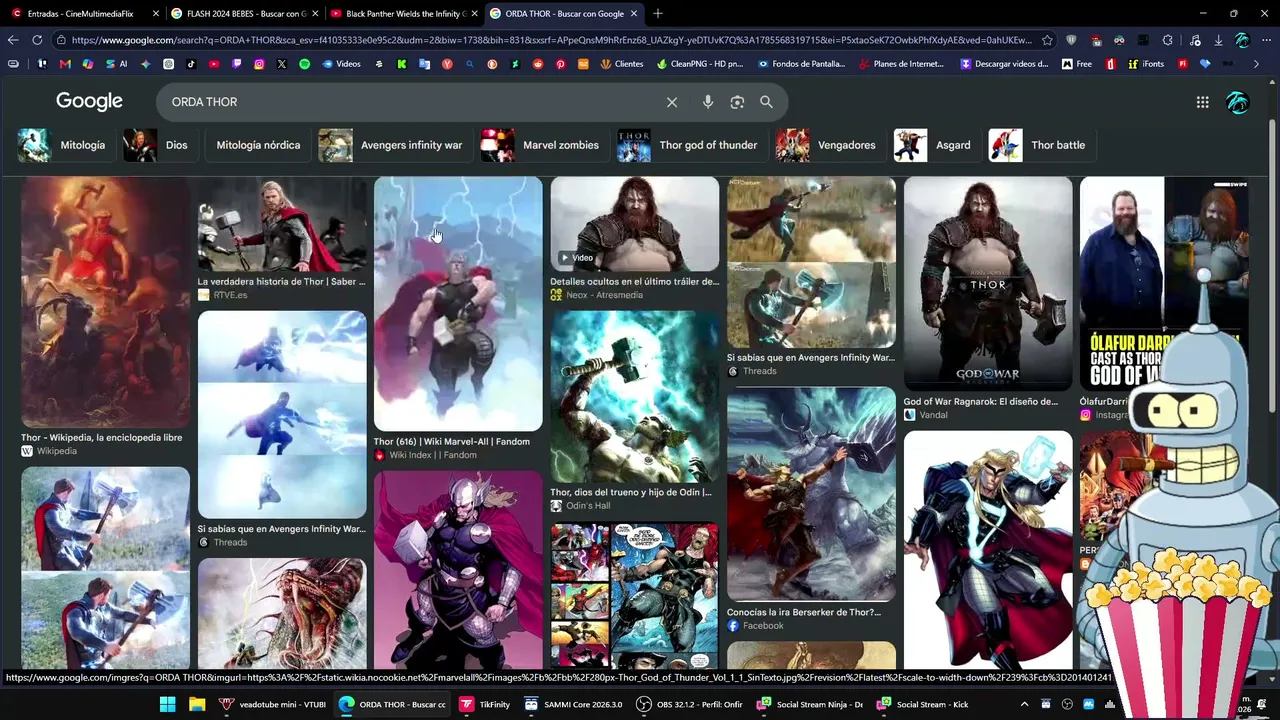1280x720 pixels.
Task: Filter images by Marvel zombies chip
Action: click(543, 145)
